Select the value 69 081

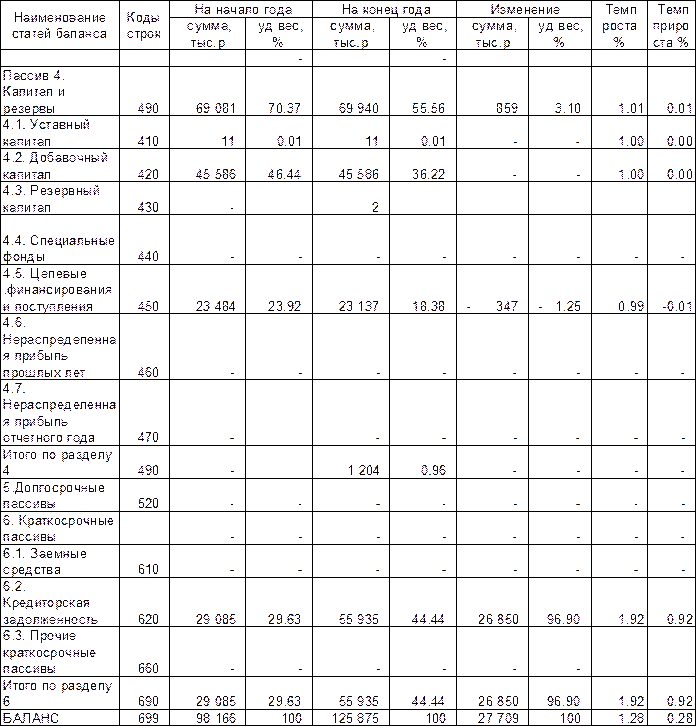215,108
